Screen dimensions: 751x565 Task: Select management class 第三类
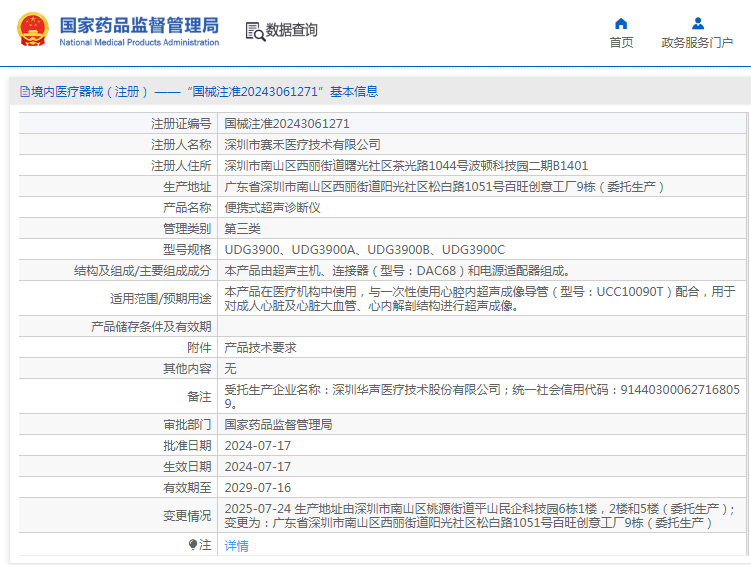[242, 229]
